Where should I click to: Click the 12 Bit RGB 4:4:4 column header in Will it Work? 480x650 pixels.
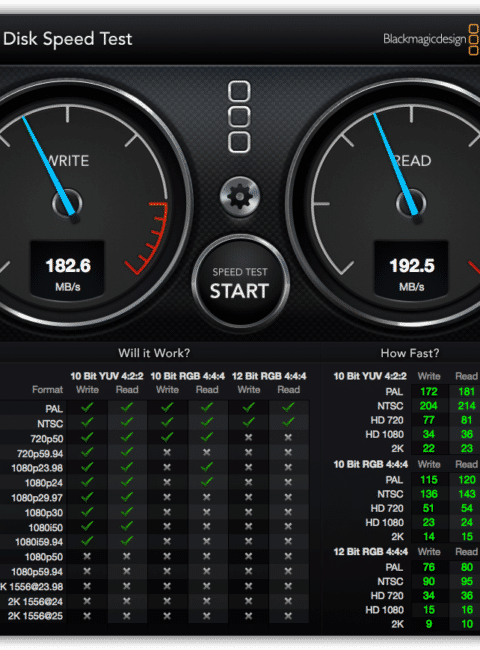(x=269, y=376)
